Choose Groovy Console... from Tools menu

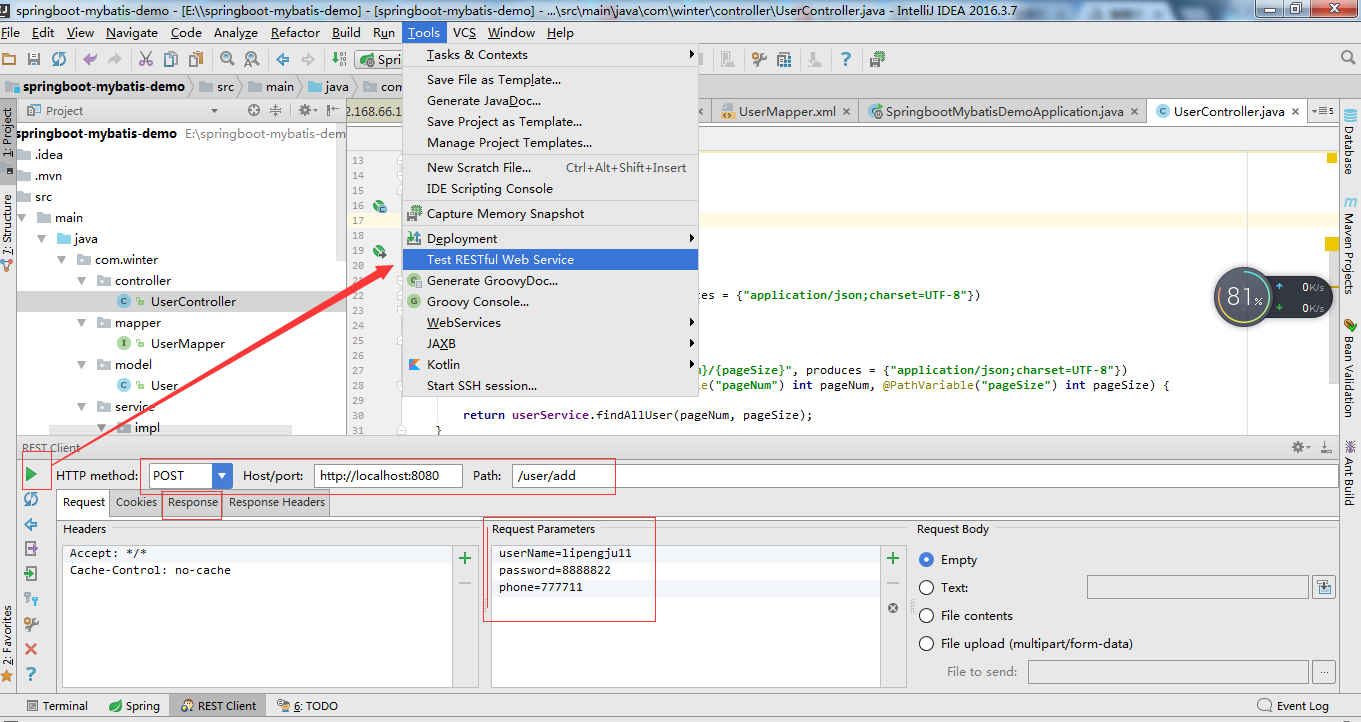549,301
